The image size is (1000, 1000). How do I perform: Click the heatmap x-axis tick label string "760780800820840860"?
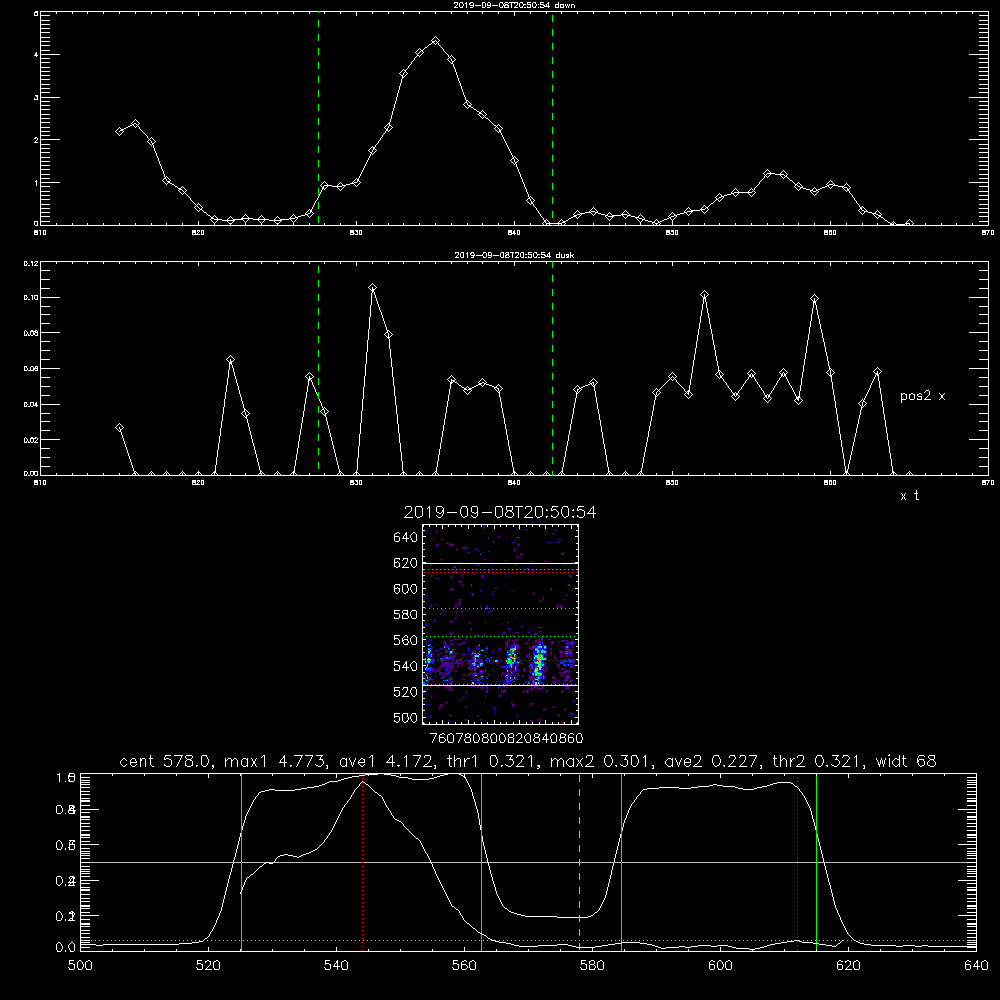click(506, 739)
